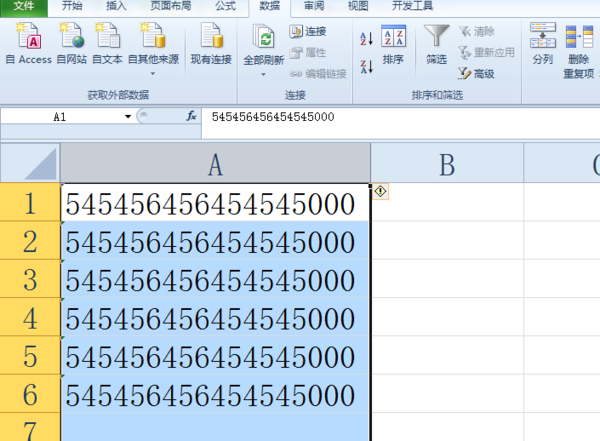600x441 pixels.
Task: Select row 2 header
Action: [30, 241]
